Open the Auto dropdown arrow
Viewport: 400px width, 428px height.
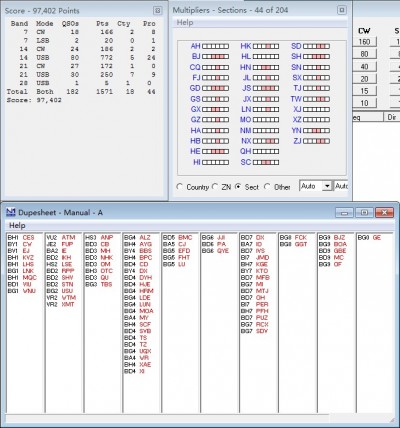point(328,186)
